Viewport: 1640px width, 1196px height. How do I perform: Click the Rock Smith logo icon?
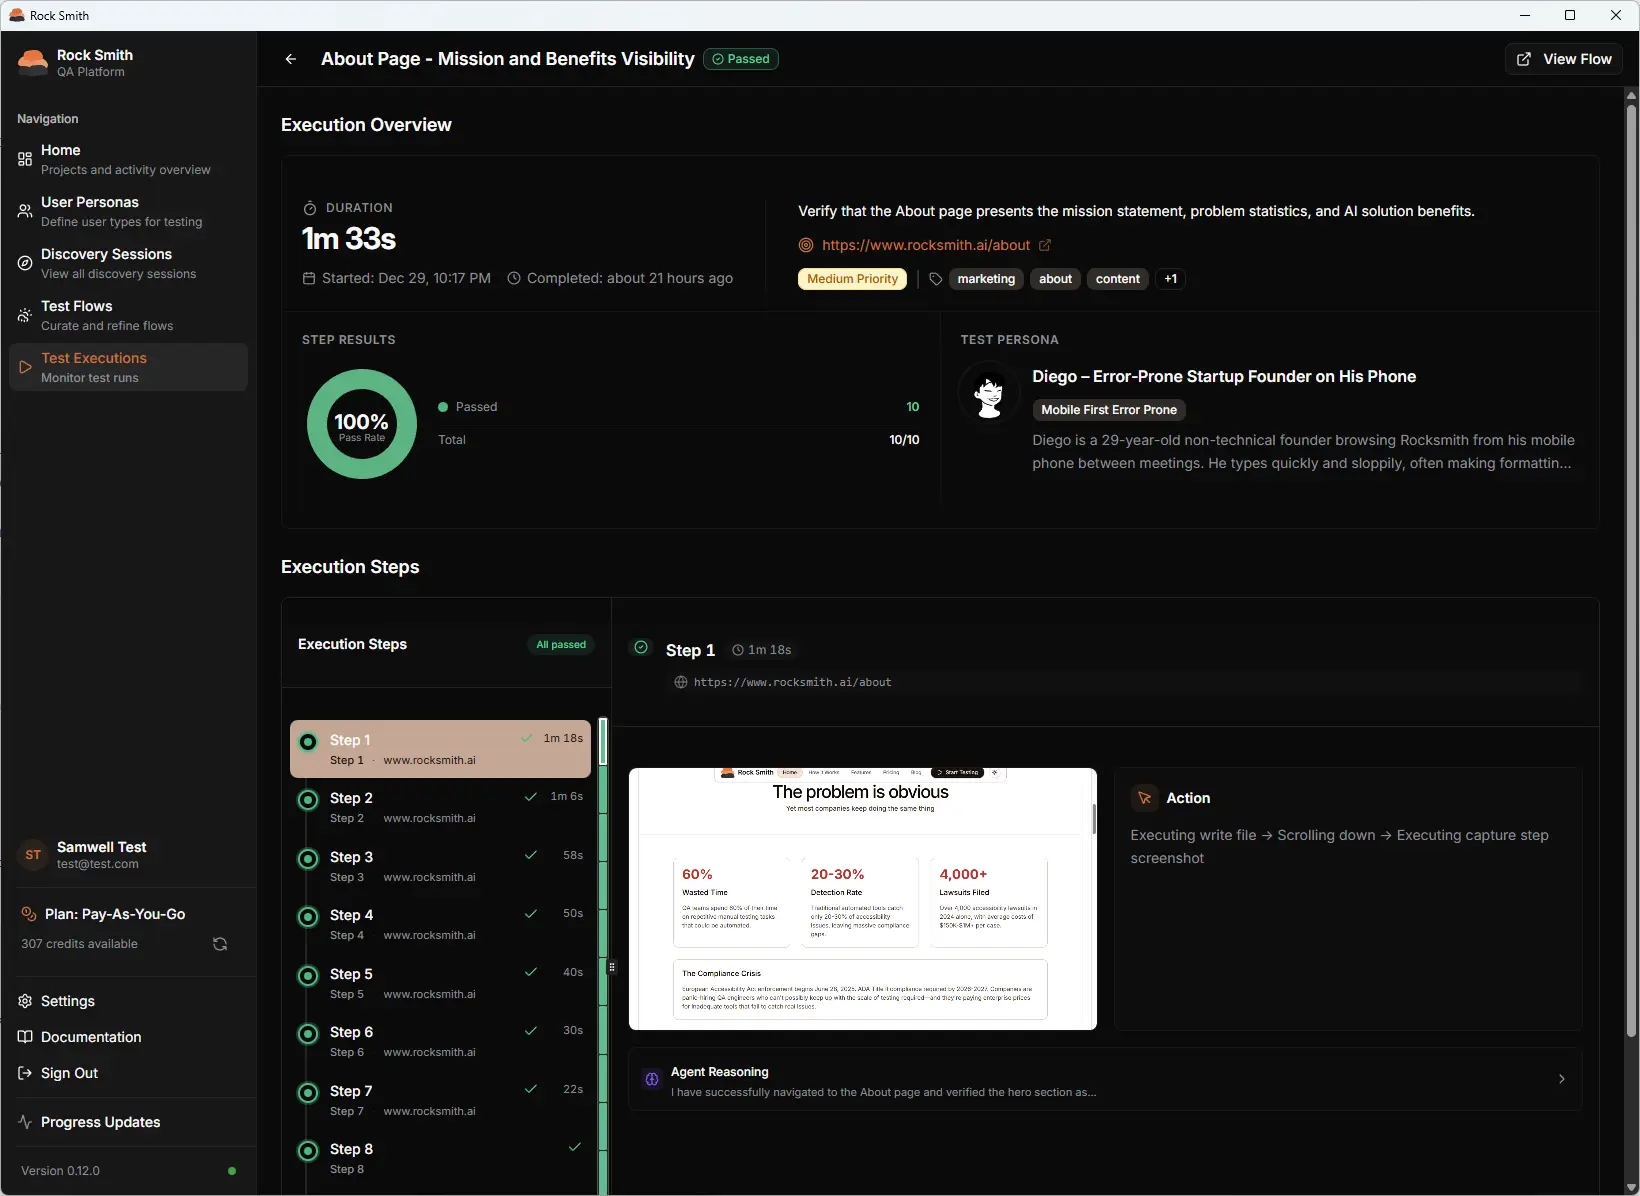tap(31, 61)
